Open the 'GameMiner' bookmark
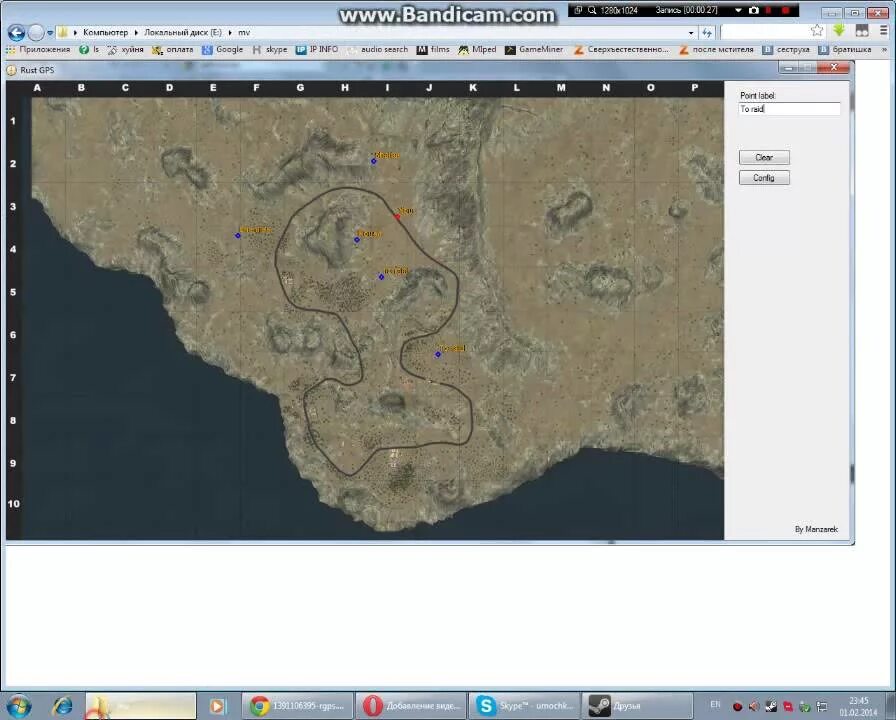 tap(534, 50)
